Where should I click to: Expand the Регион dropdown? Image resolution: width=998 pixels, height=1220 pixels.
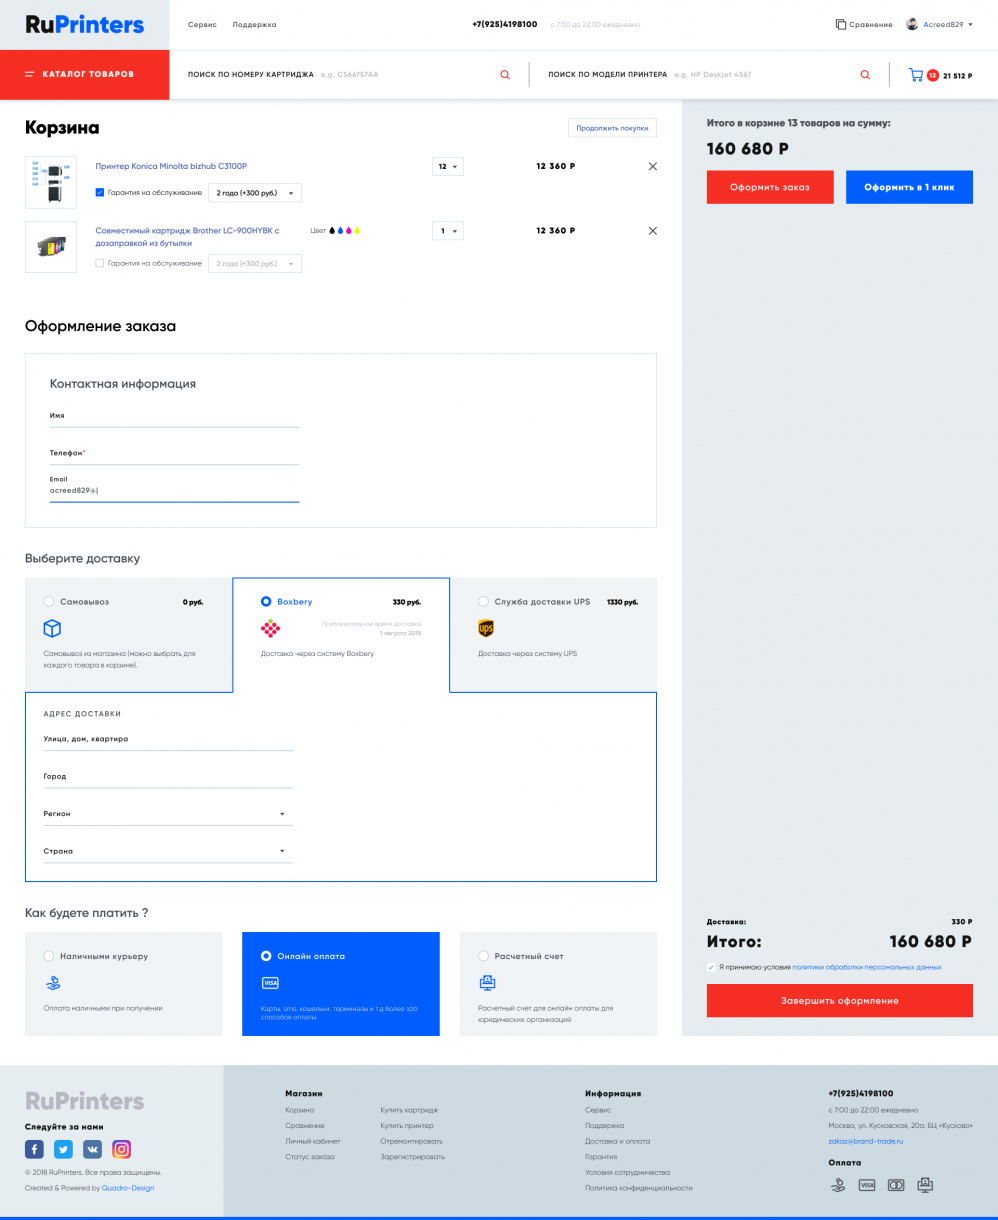tap(168, 814)
